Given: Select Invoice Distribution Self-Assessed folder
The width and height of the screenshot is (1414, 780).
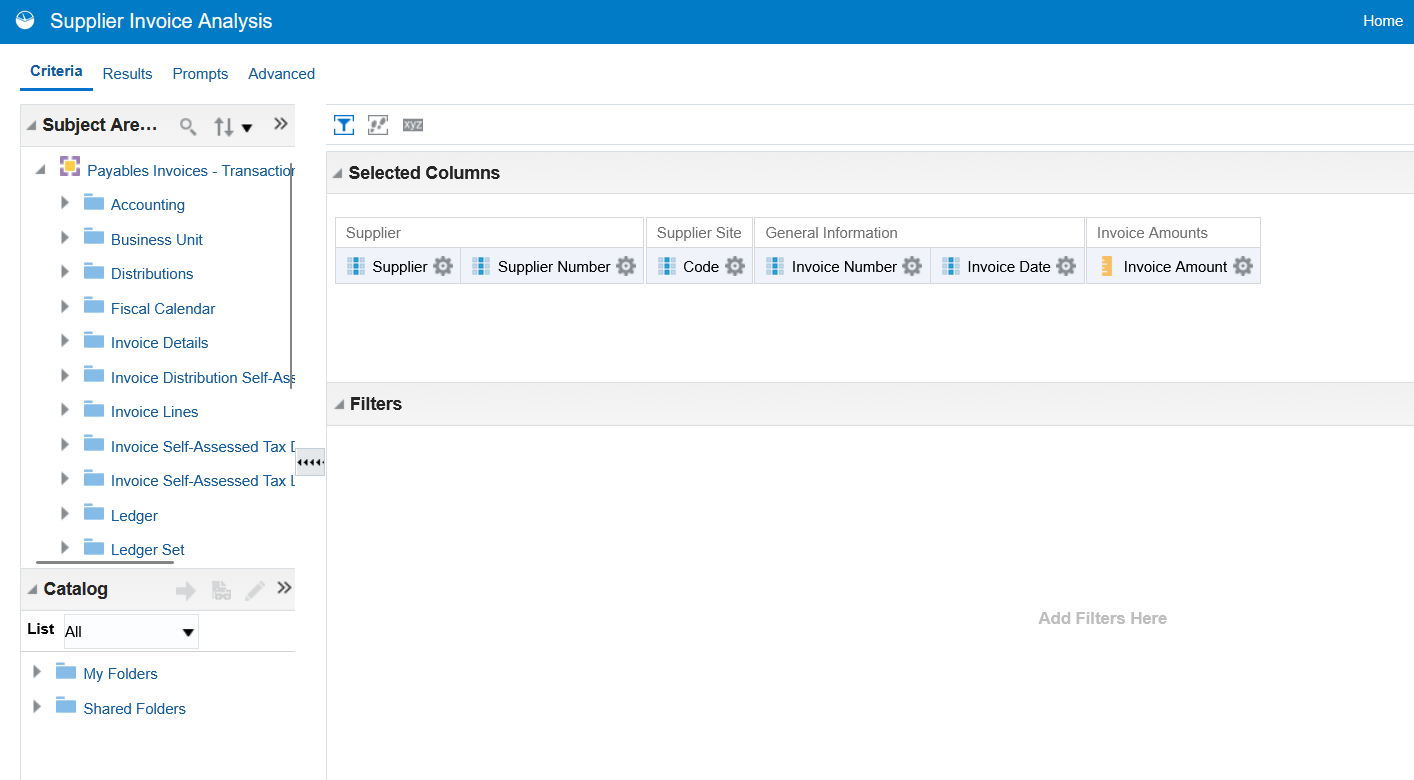Looking at the screenshot, I should pyautogui.click(x=203, y=378).
